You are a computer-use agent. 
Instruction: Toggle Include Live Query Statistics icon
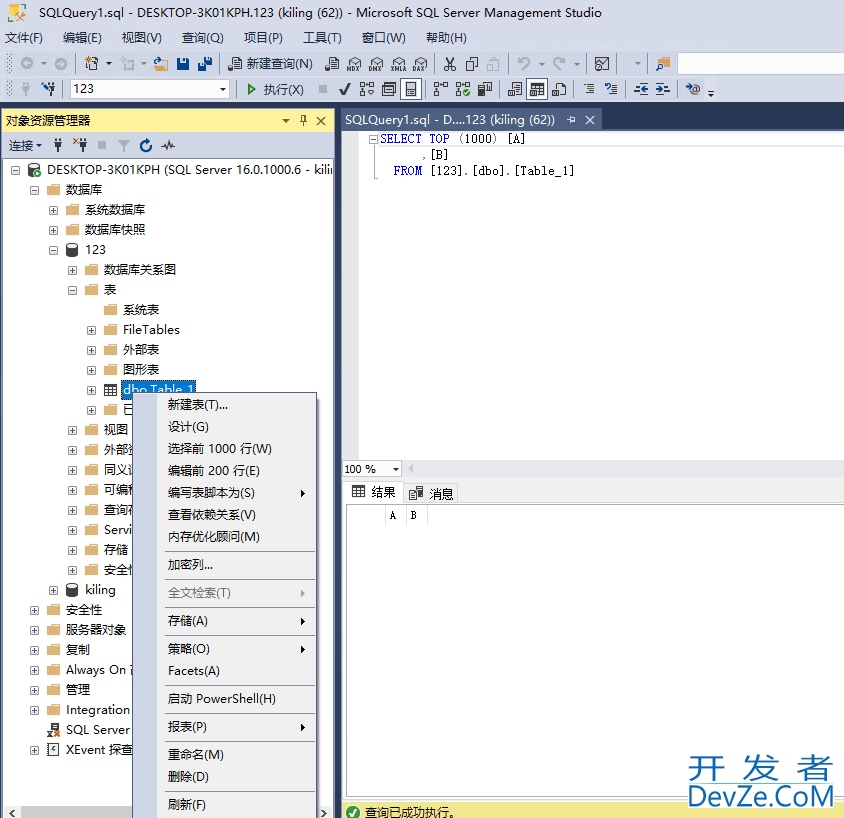tap(462, 89)
